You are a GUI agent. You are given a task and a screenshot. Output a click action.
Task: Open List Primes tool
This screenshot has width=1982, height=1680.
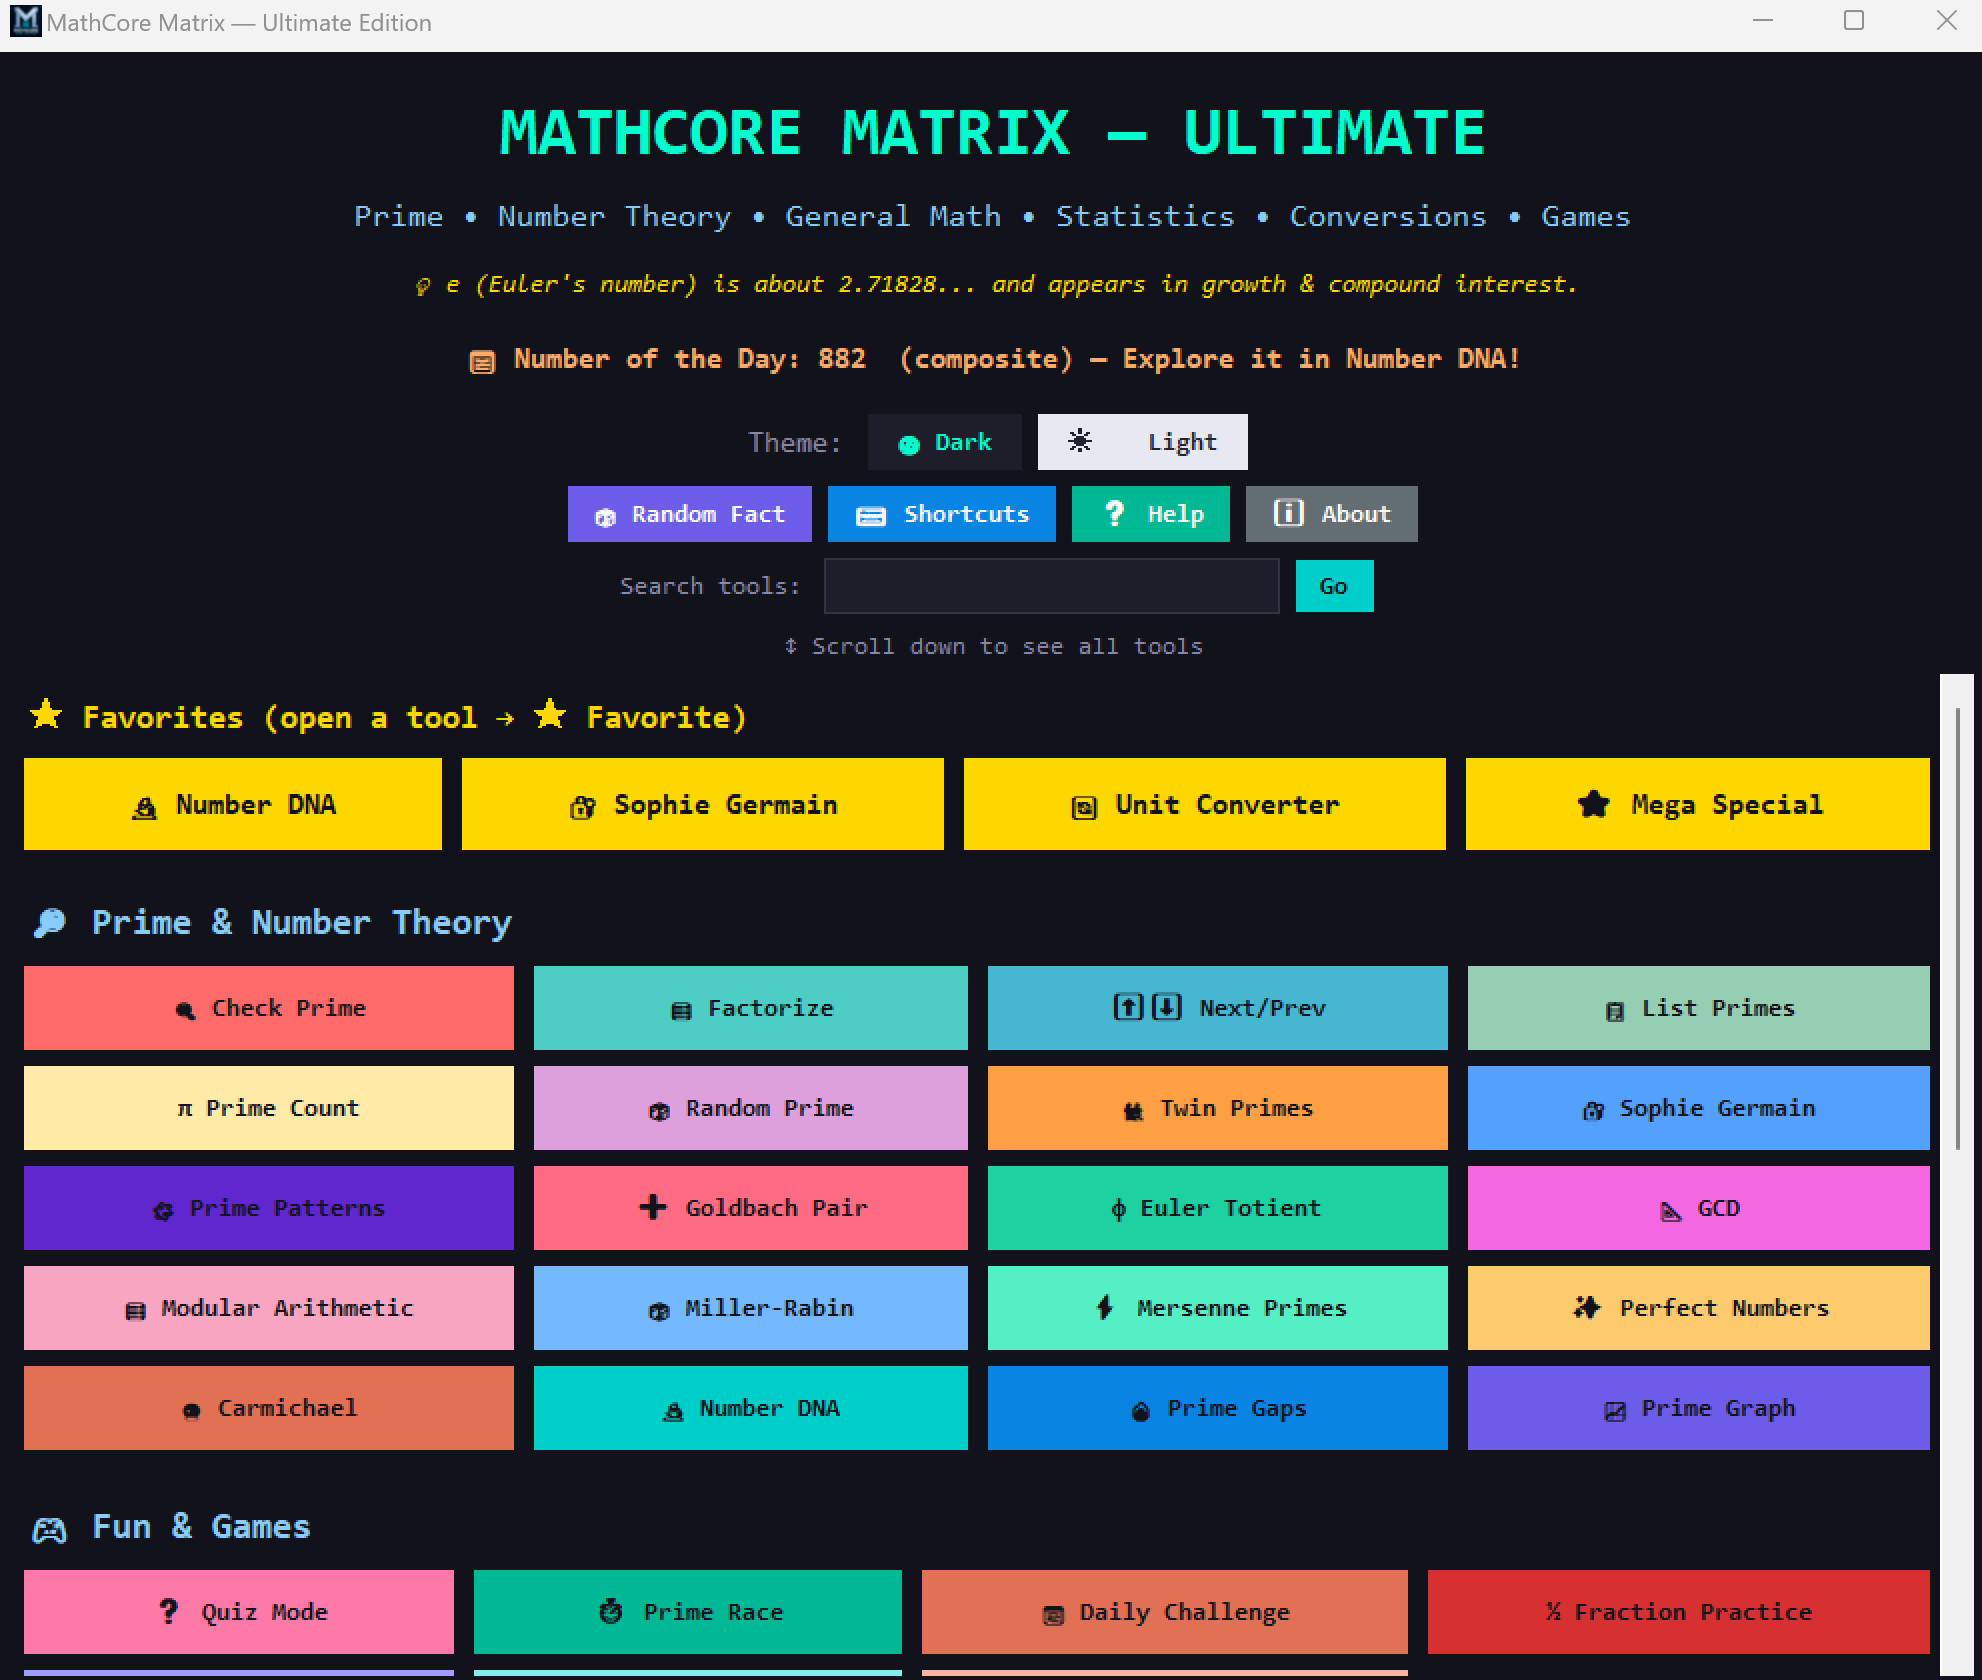[x=1698, y=1008]
